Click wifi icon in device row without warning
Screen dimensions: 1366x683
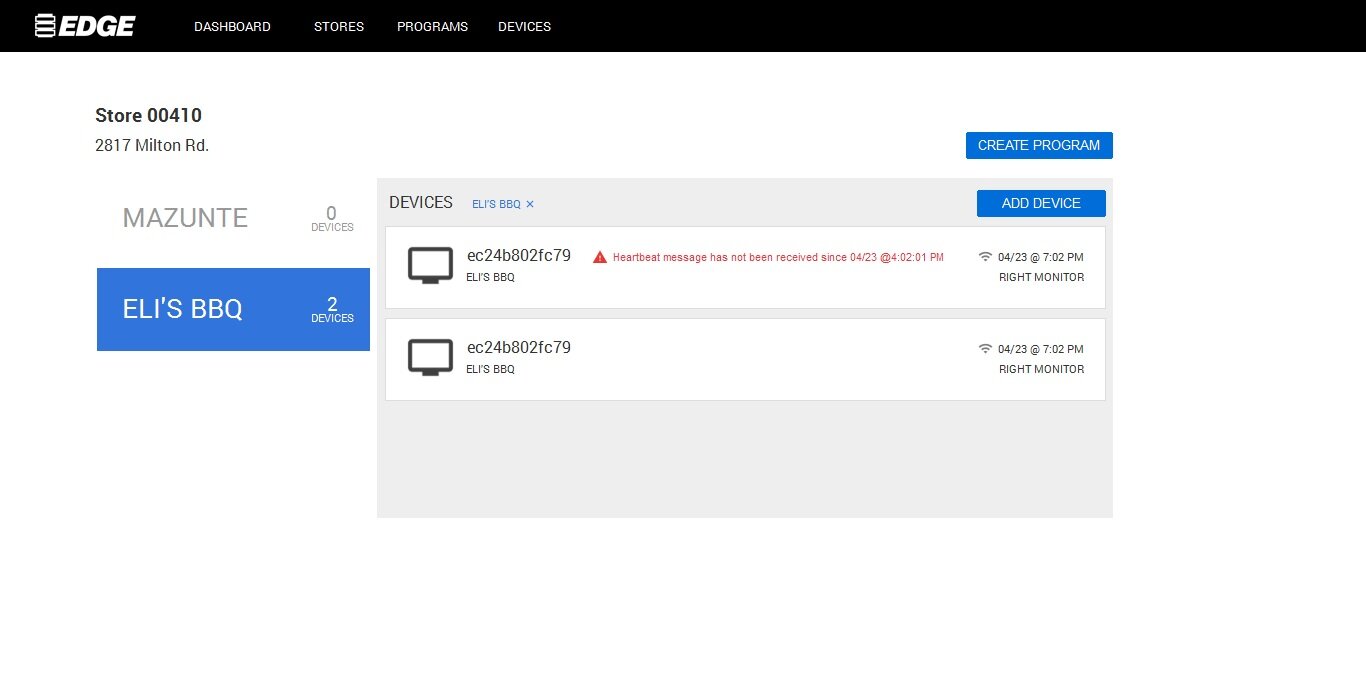coord(985,349)
